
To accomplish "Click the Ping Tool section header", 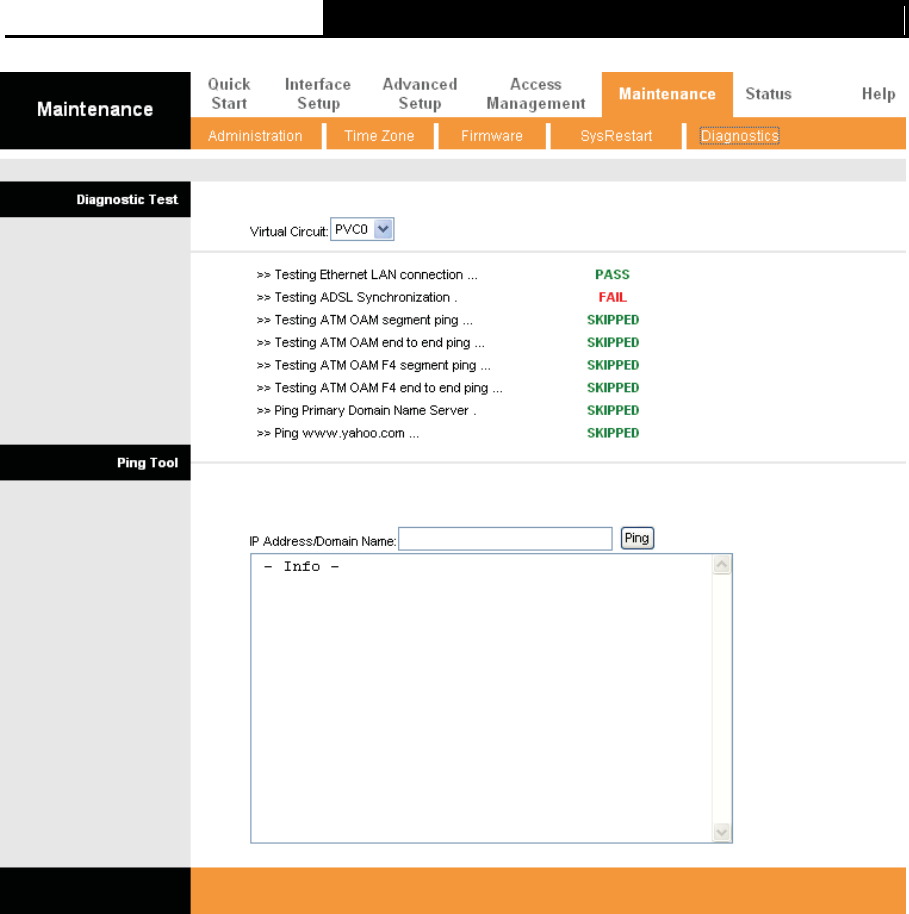I will click(x=95, y=463).
